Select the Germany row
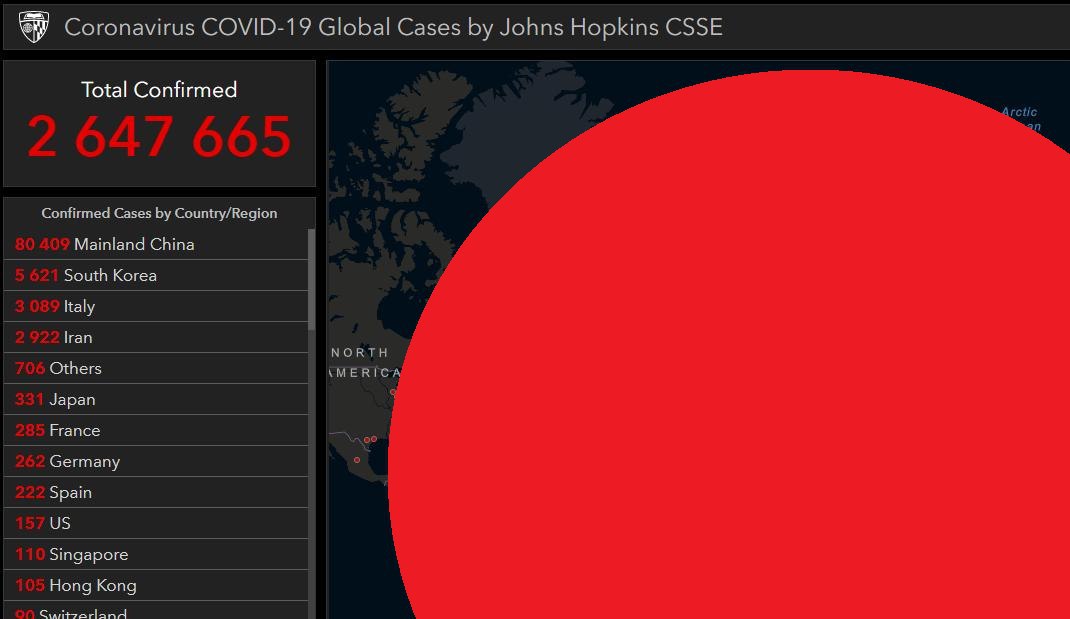The height and width of the screenshot is (619, 1070). 156,461
